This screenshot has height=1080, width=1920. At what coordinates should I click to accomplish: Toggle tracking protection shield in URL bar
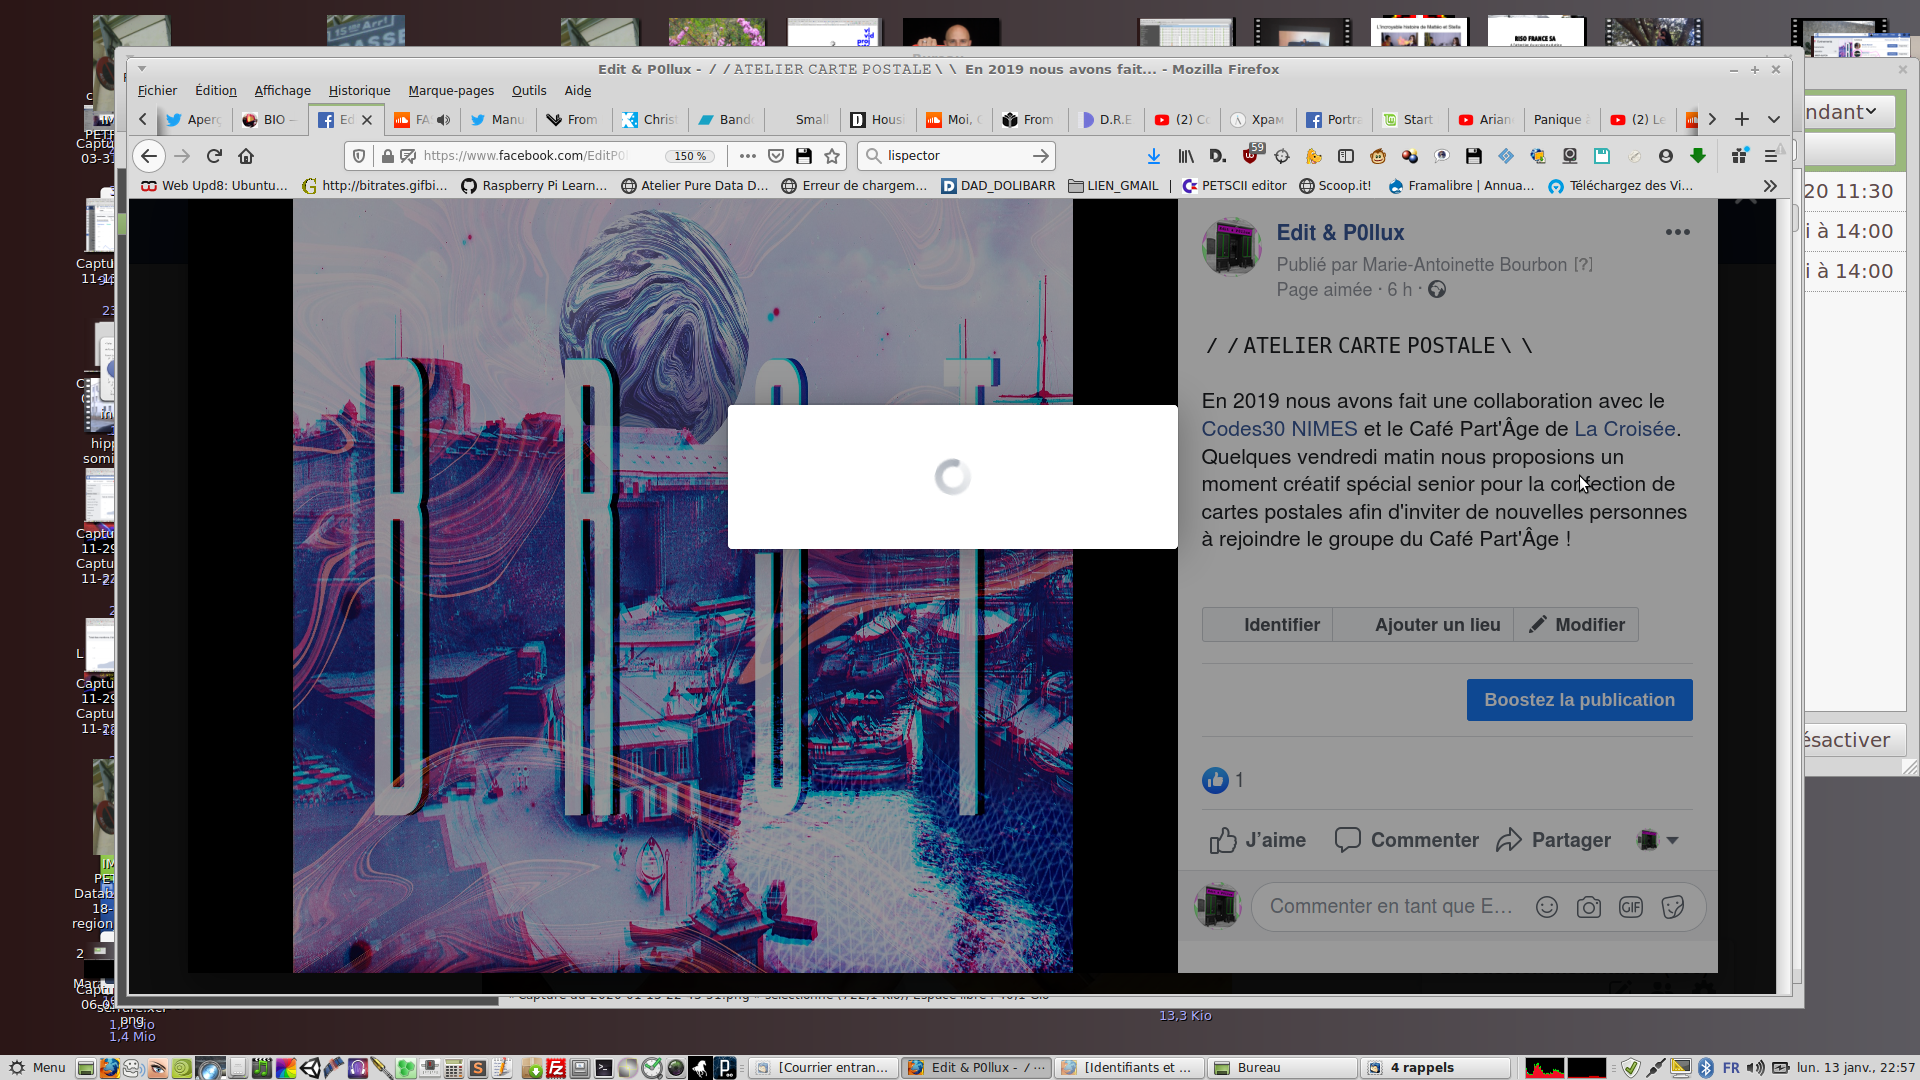[359, 156]
